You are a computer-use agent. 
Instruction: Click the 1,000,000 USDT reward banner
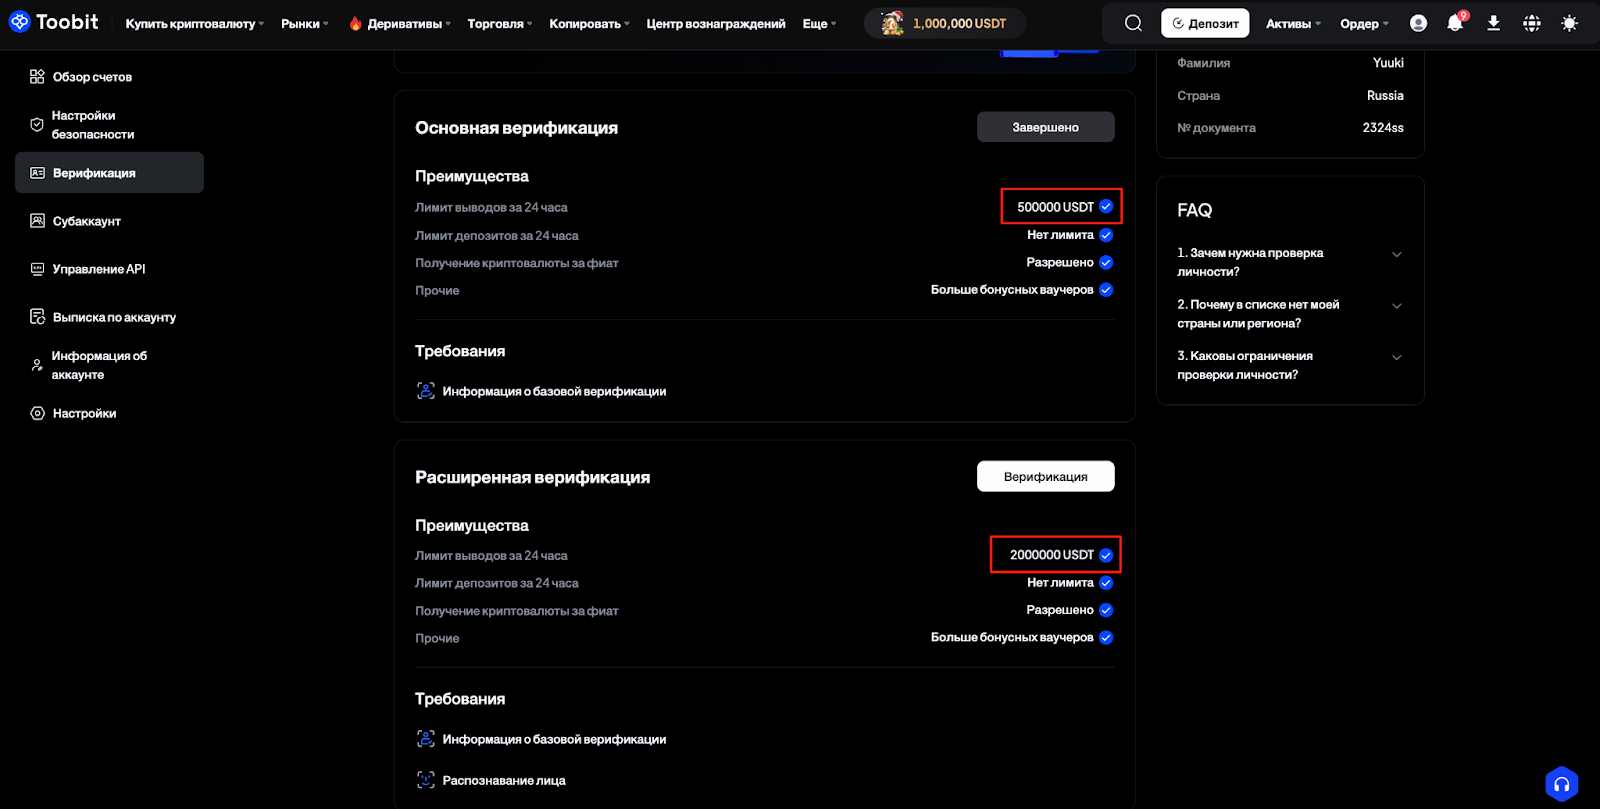pos(945,23)
